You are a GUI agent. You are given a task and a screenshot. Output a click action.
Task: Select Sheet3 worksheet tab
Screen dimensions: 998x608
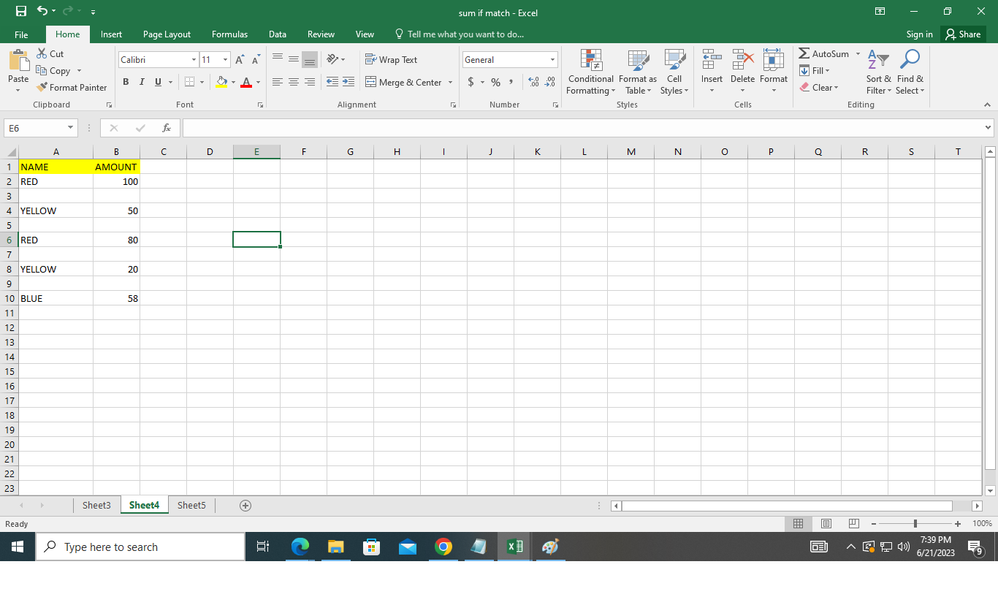97,505
